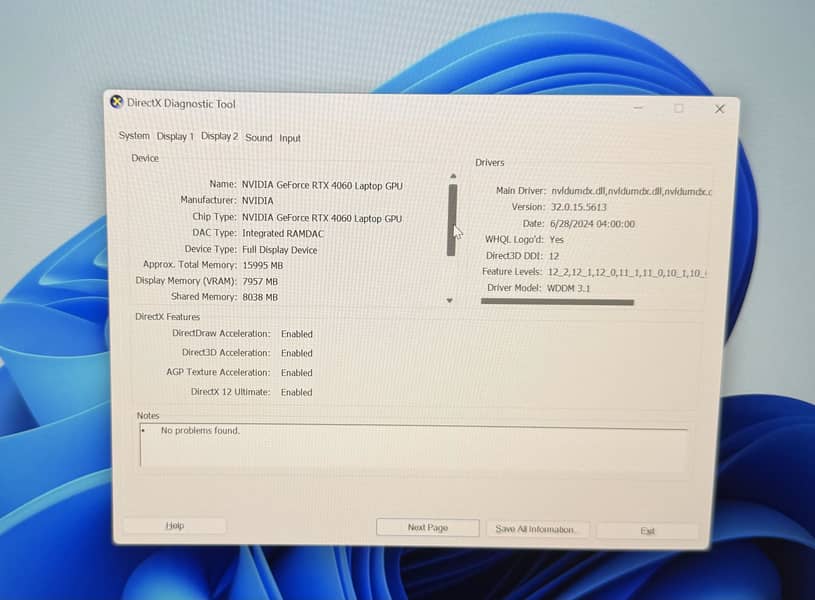Viewport: 815px width, 600px height.
Task: Close the DirectX Diagnostic Tool window
Action: [x=719, y=109]
